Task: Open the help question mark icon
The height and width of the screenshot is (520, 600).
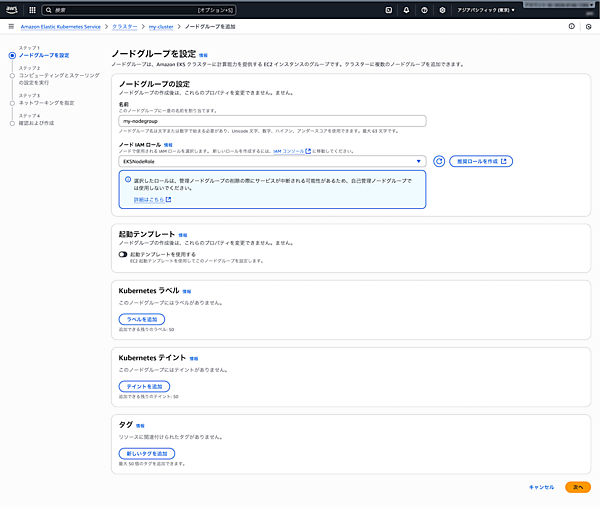Action: 424,10
